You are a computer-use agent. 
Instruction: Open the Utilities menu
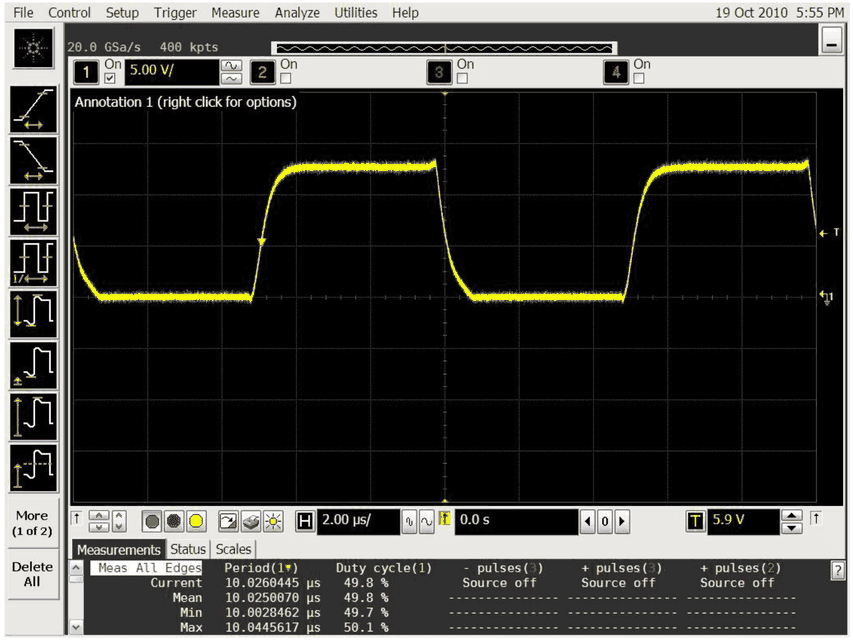tap(356, 13)
